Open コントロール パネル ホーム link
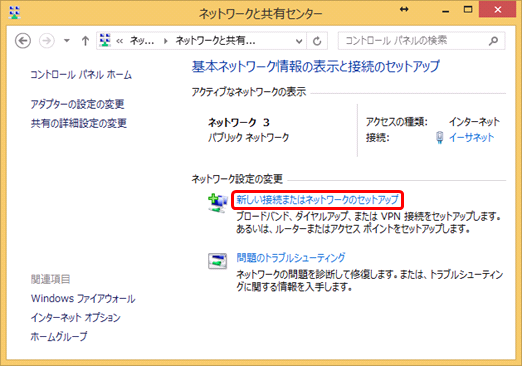This screenshot has width=522, height=366. click(x=81, y=75)
